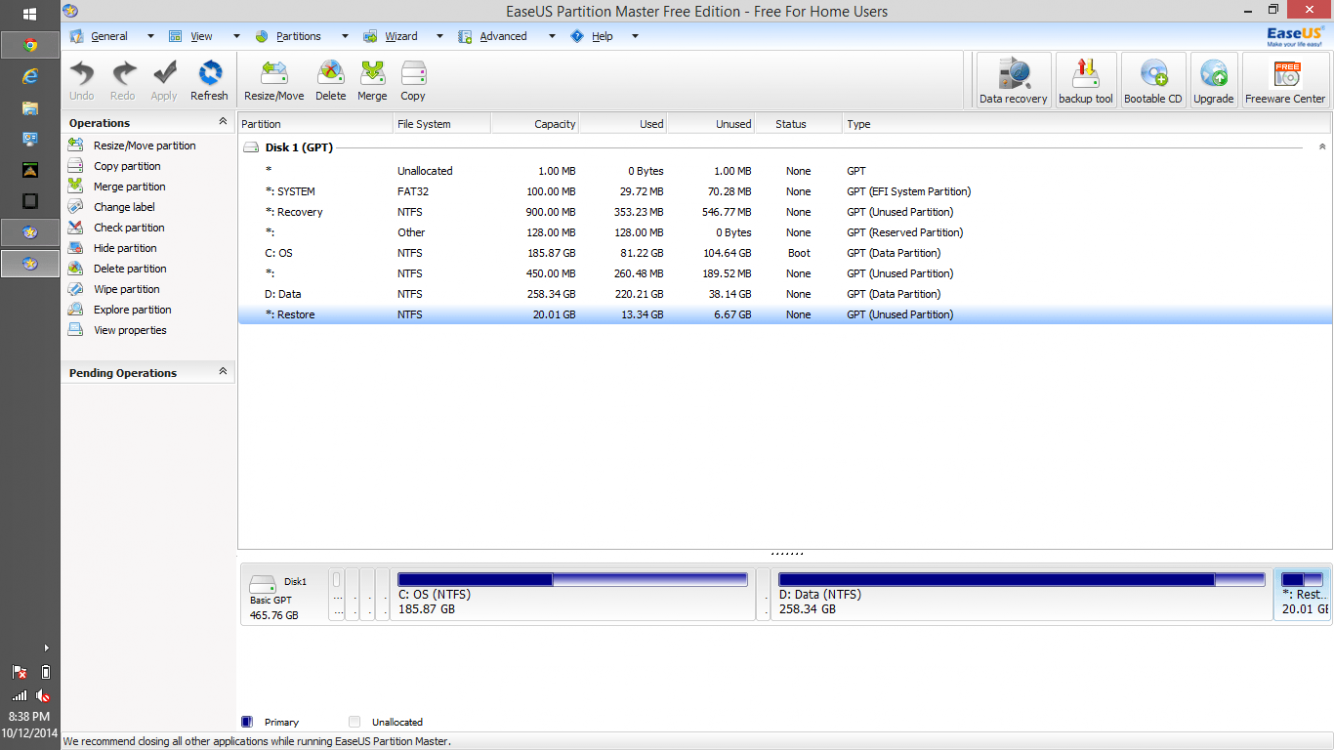Screen dimensions: 1334x750
Task: Select the Restore partition disk map block
Action: (x=1303, y=594)
